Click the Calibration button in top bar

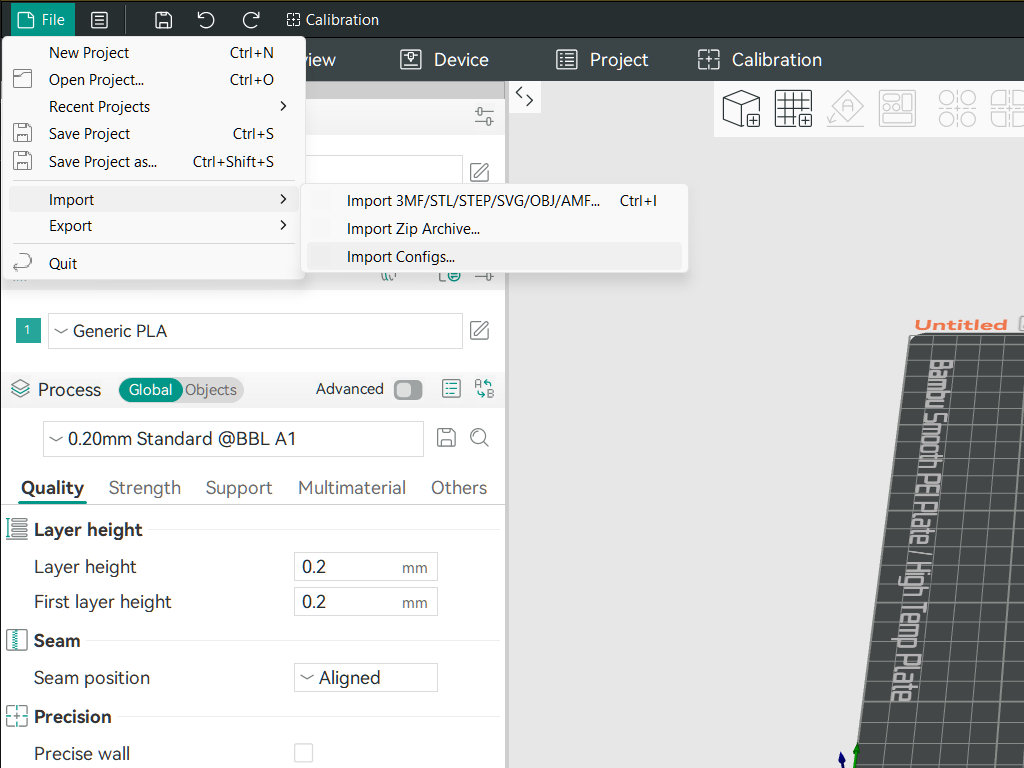click(x=332, y=20)
